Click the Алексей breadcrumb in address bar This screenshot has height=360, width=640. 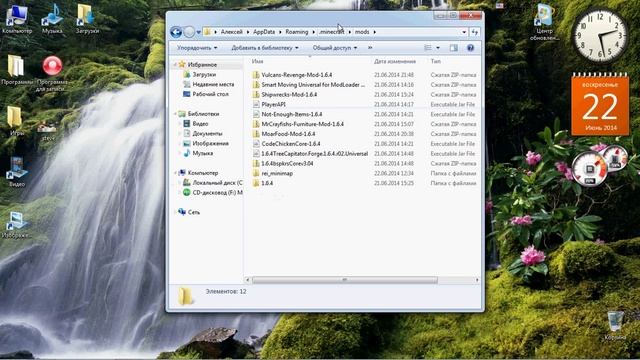pyautogui.click(x=231, y=32)
